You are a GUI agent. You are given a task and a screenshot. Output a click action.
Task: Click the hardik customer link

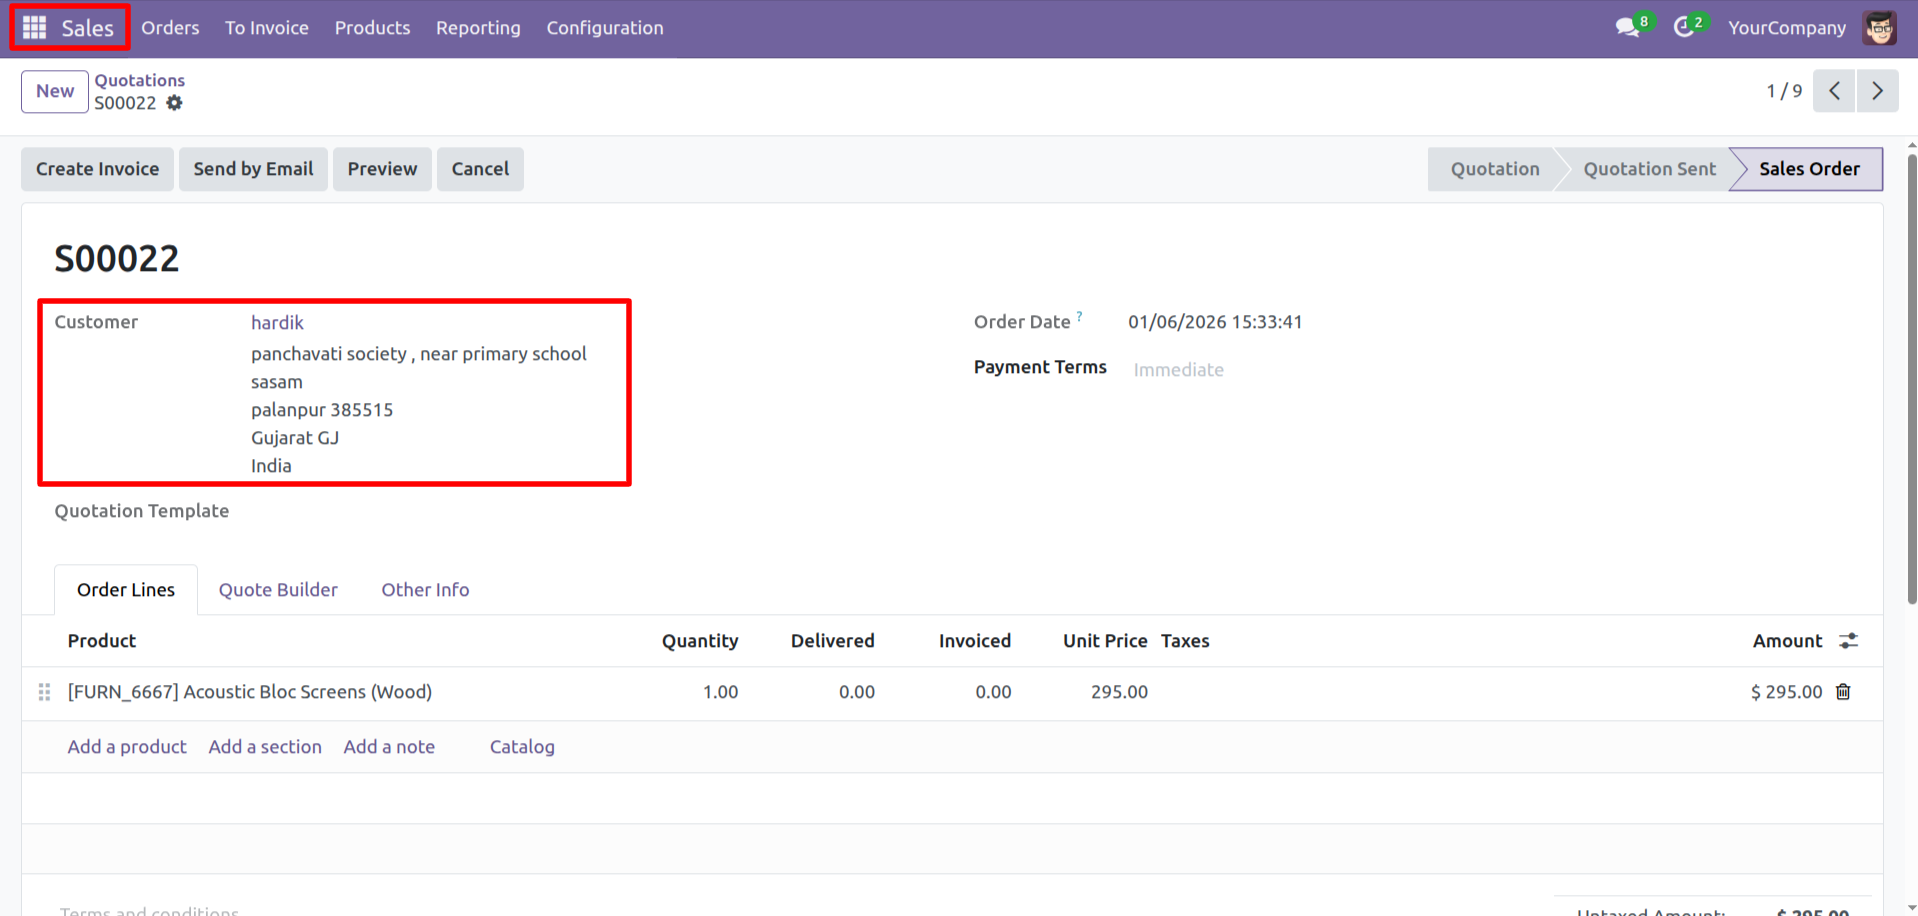[x=277, y=323]
